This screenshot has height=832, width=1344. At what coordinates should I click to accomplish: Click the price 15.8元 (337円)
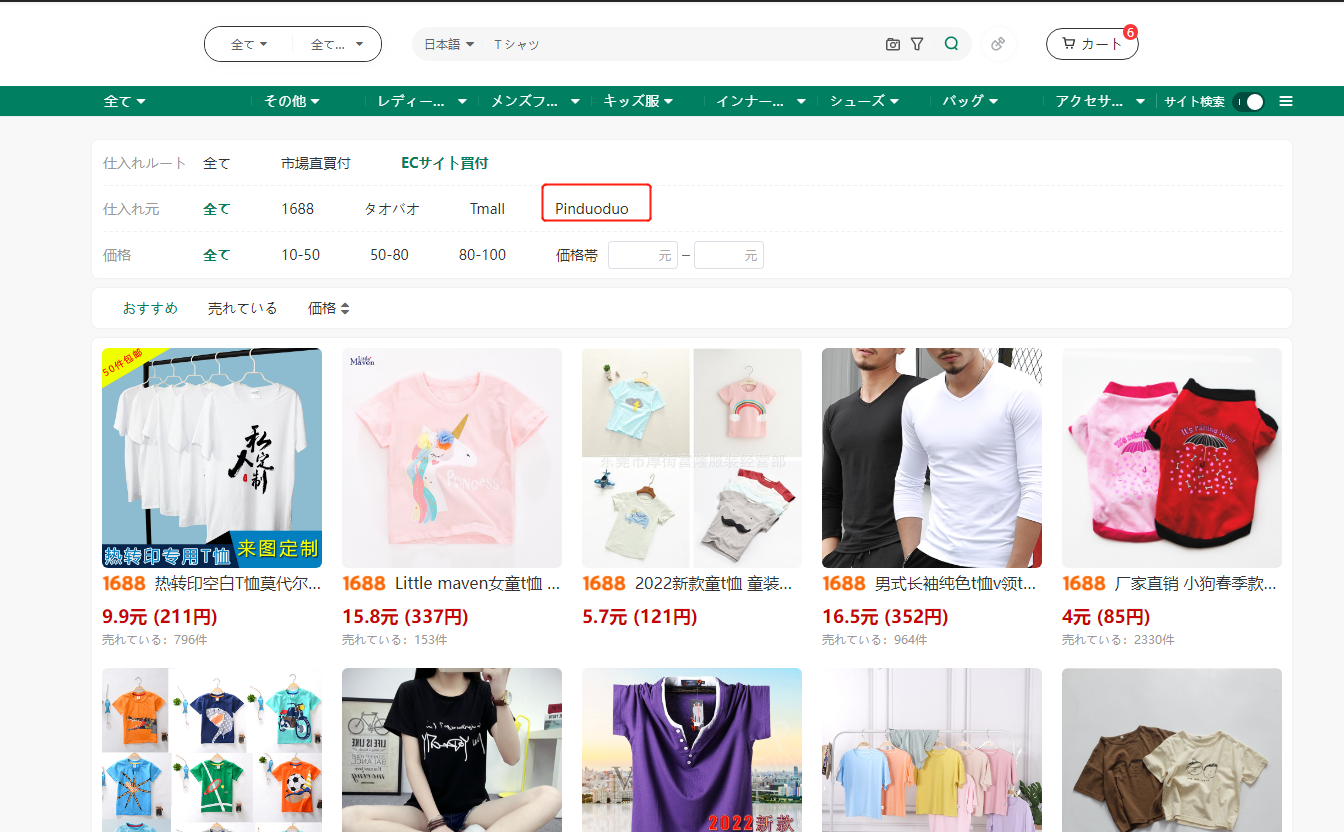point(405,616)
